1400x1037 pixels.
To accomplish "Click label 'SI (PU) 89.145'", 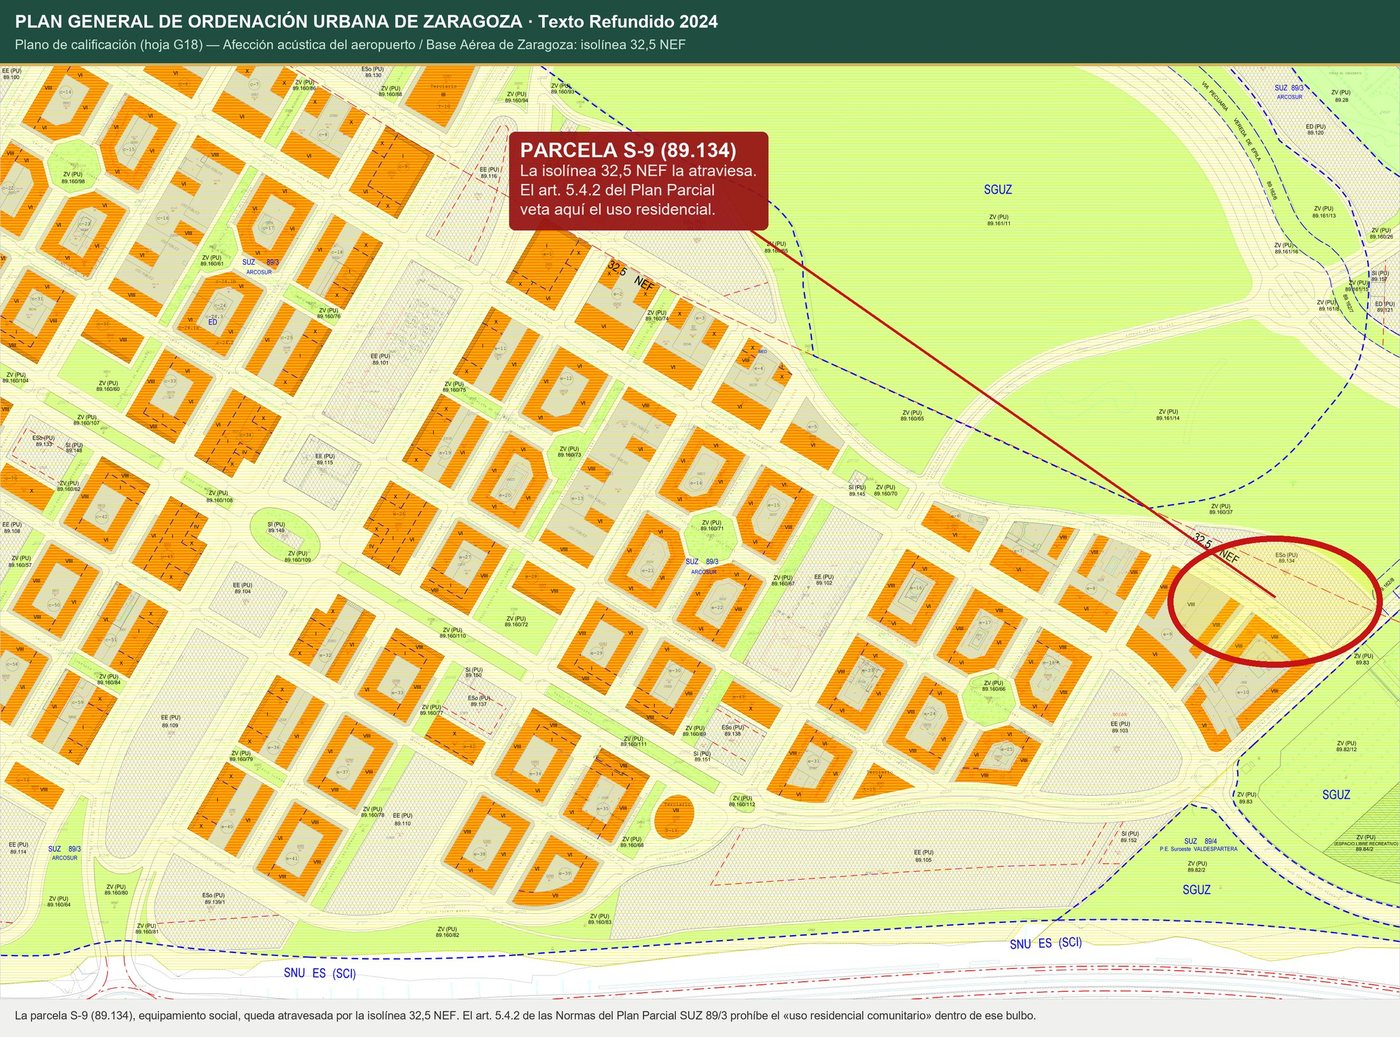I will click(x=857, y=491).
